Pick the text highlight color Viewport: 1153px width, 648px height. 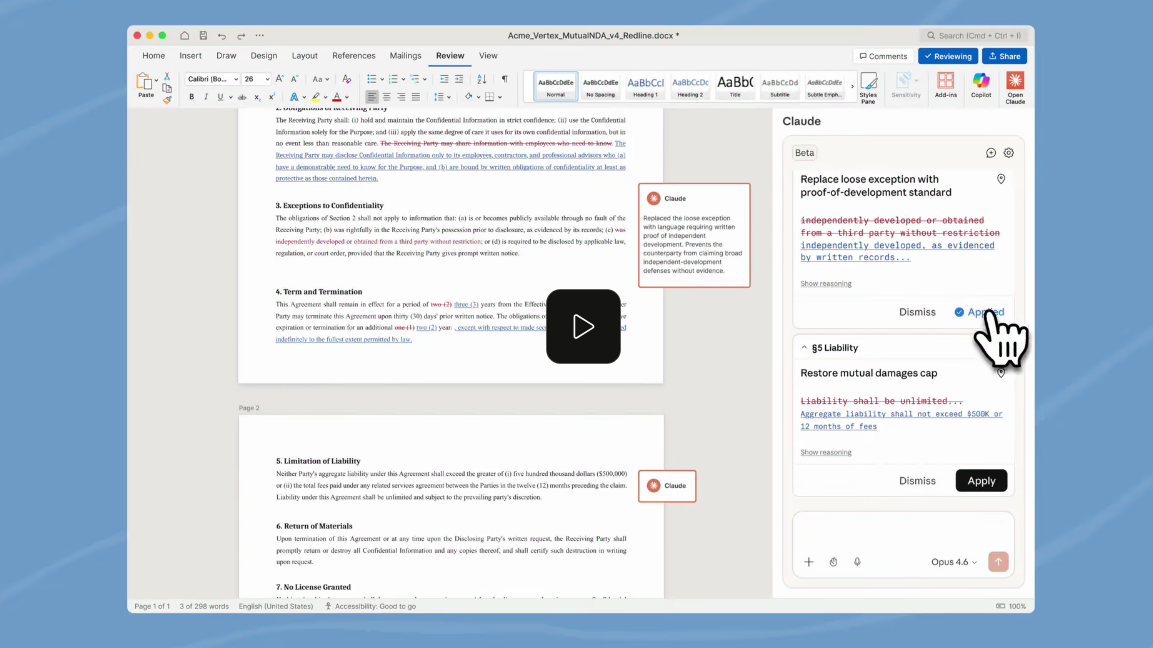[x=315, y=97]
